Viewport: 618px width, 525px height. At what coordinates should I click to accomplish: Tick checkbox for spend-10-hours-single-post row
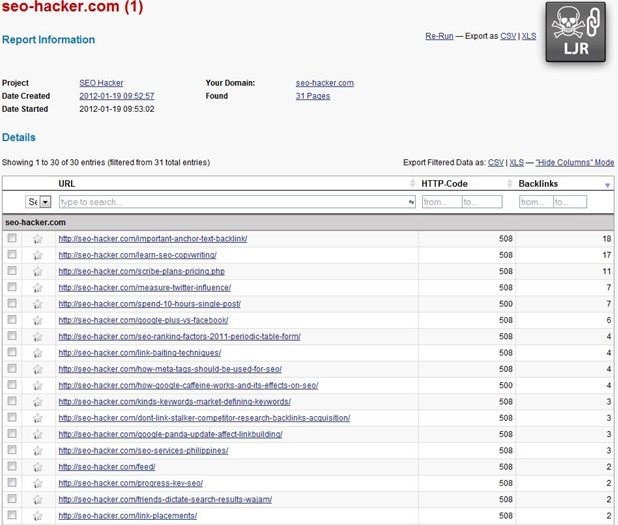point(12,304)
